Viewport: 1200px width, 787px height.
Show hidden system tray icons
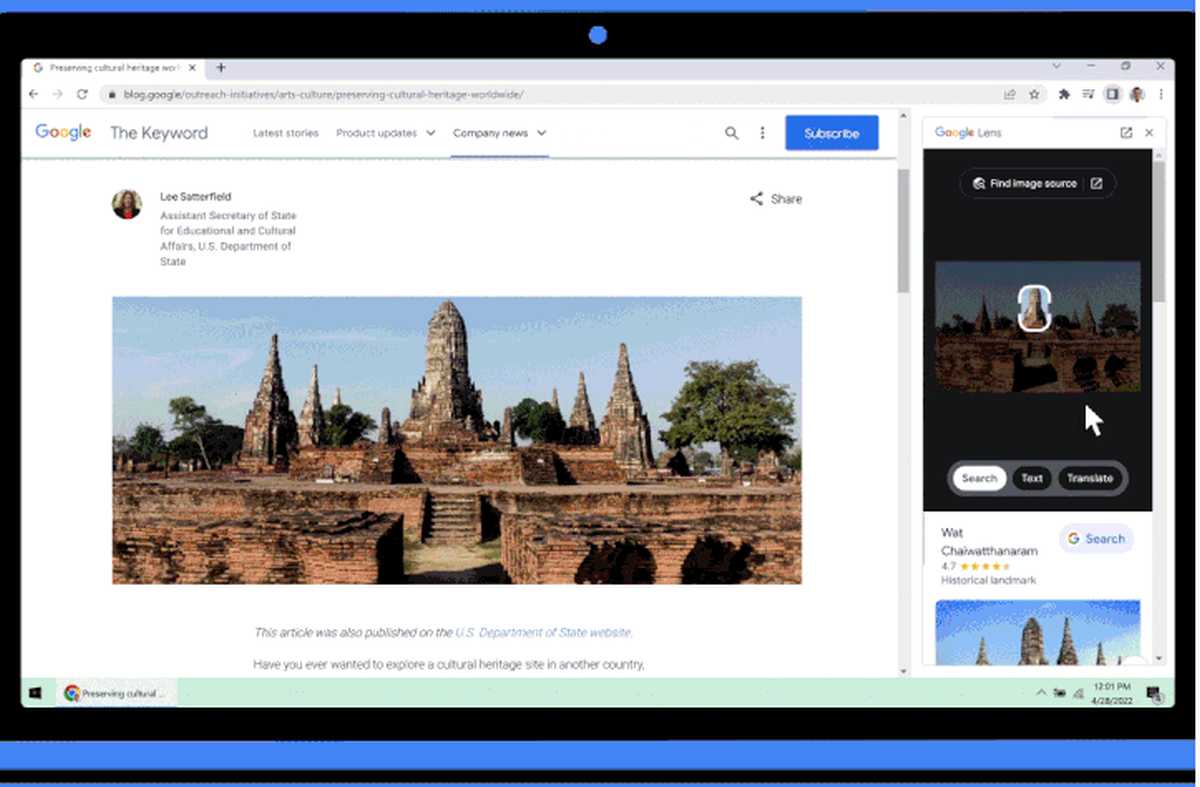coord(1041,693)
